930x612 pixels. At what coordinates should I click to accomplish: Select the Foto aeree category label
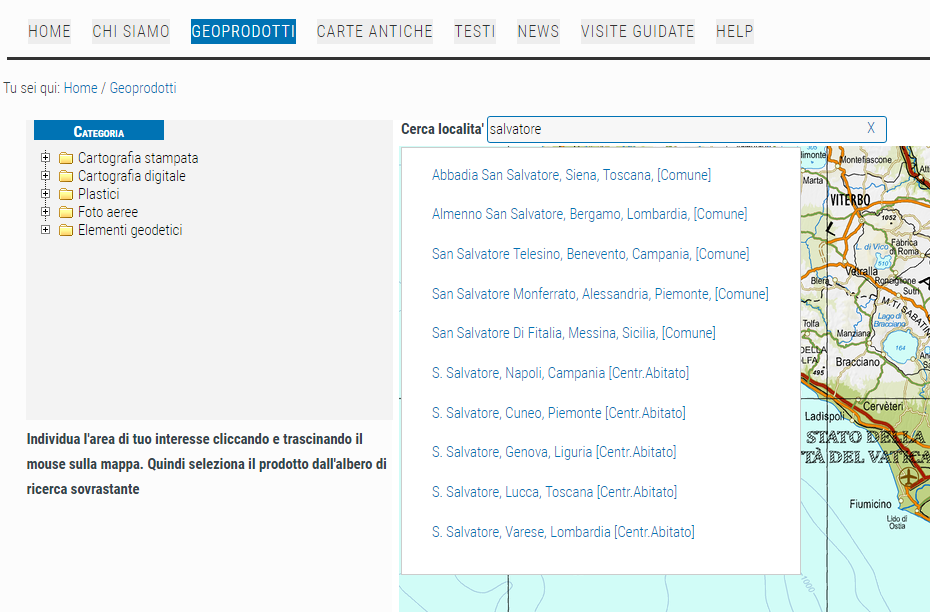[x=108, y=212]
